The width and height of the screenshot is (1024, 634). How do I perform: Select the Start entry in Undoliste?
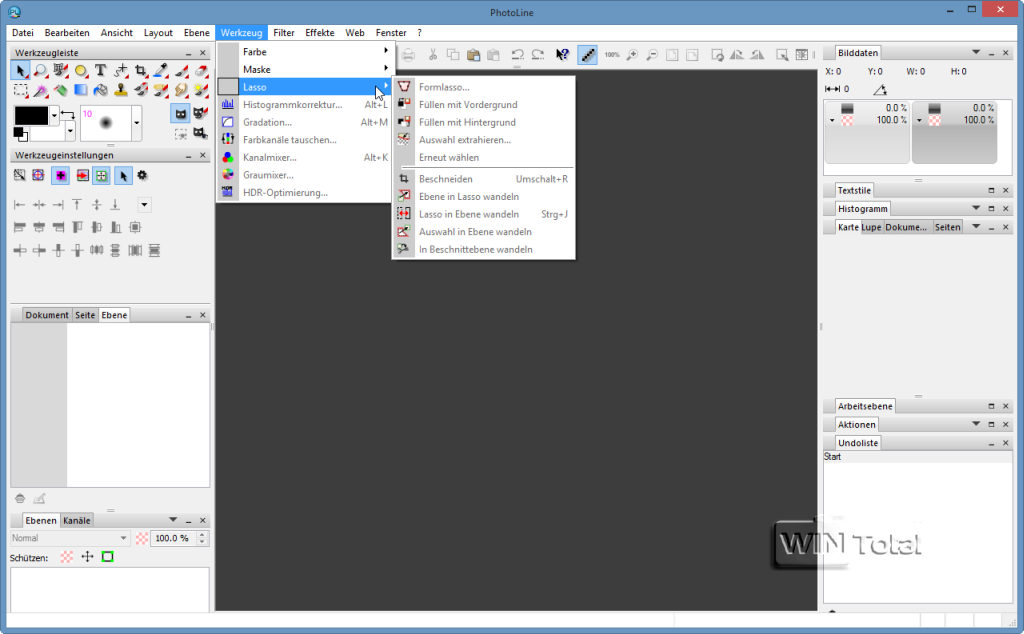pos(918,456)
